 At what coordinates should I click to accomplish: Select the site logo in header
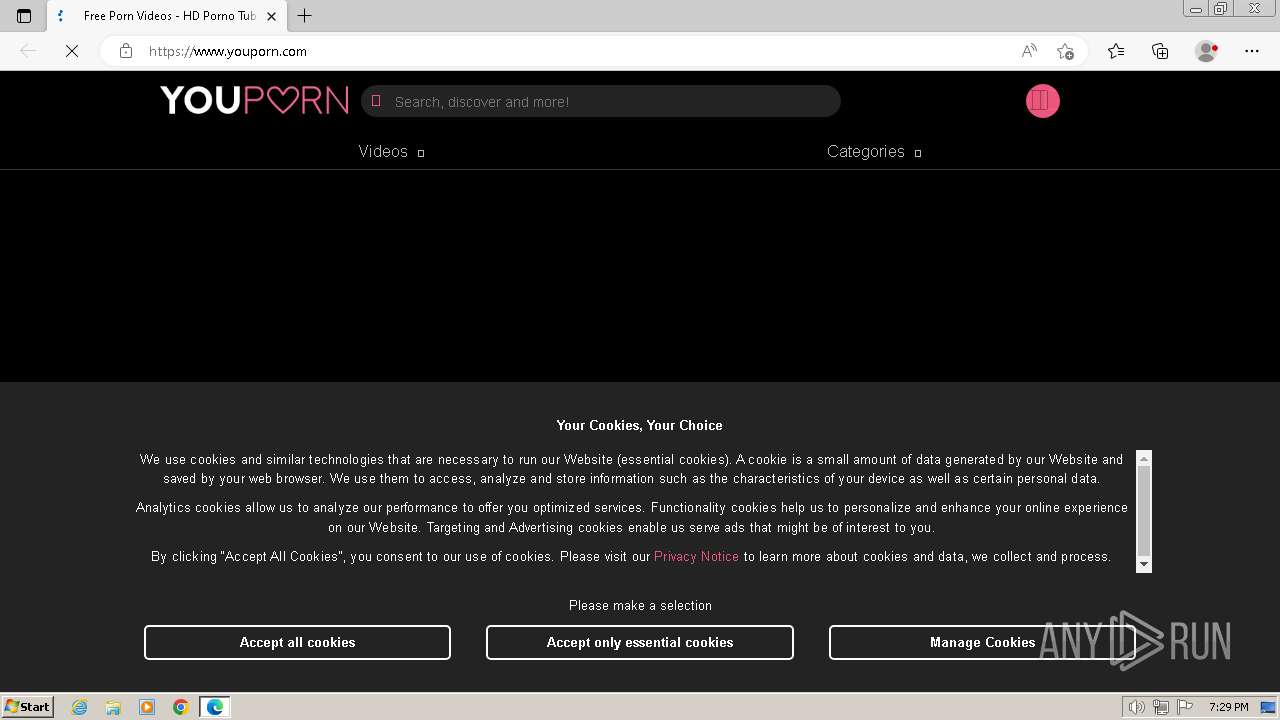[254, 100]
